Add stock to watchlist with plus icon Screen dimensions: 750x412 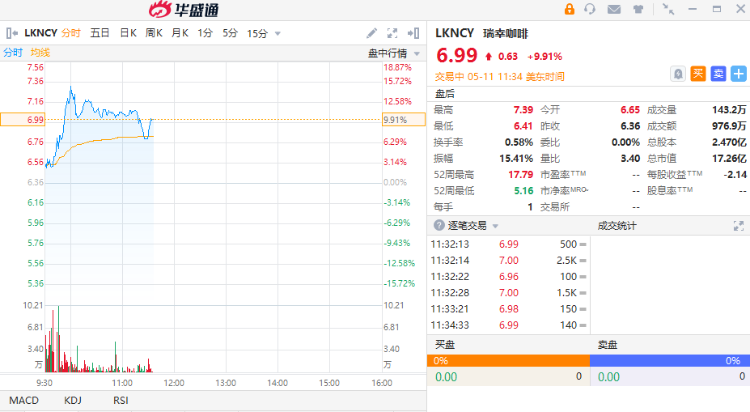[x=738, y=73]
